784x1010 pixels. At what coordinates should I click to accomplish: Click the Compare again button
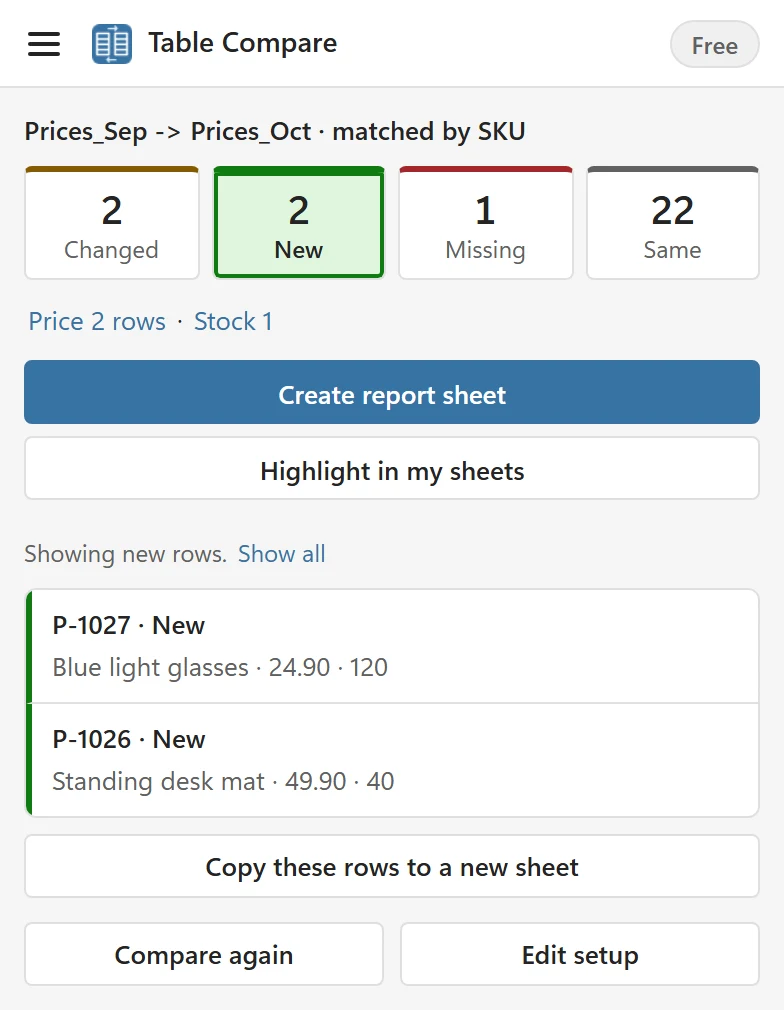coord(204,954)
